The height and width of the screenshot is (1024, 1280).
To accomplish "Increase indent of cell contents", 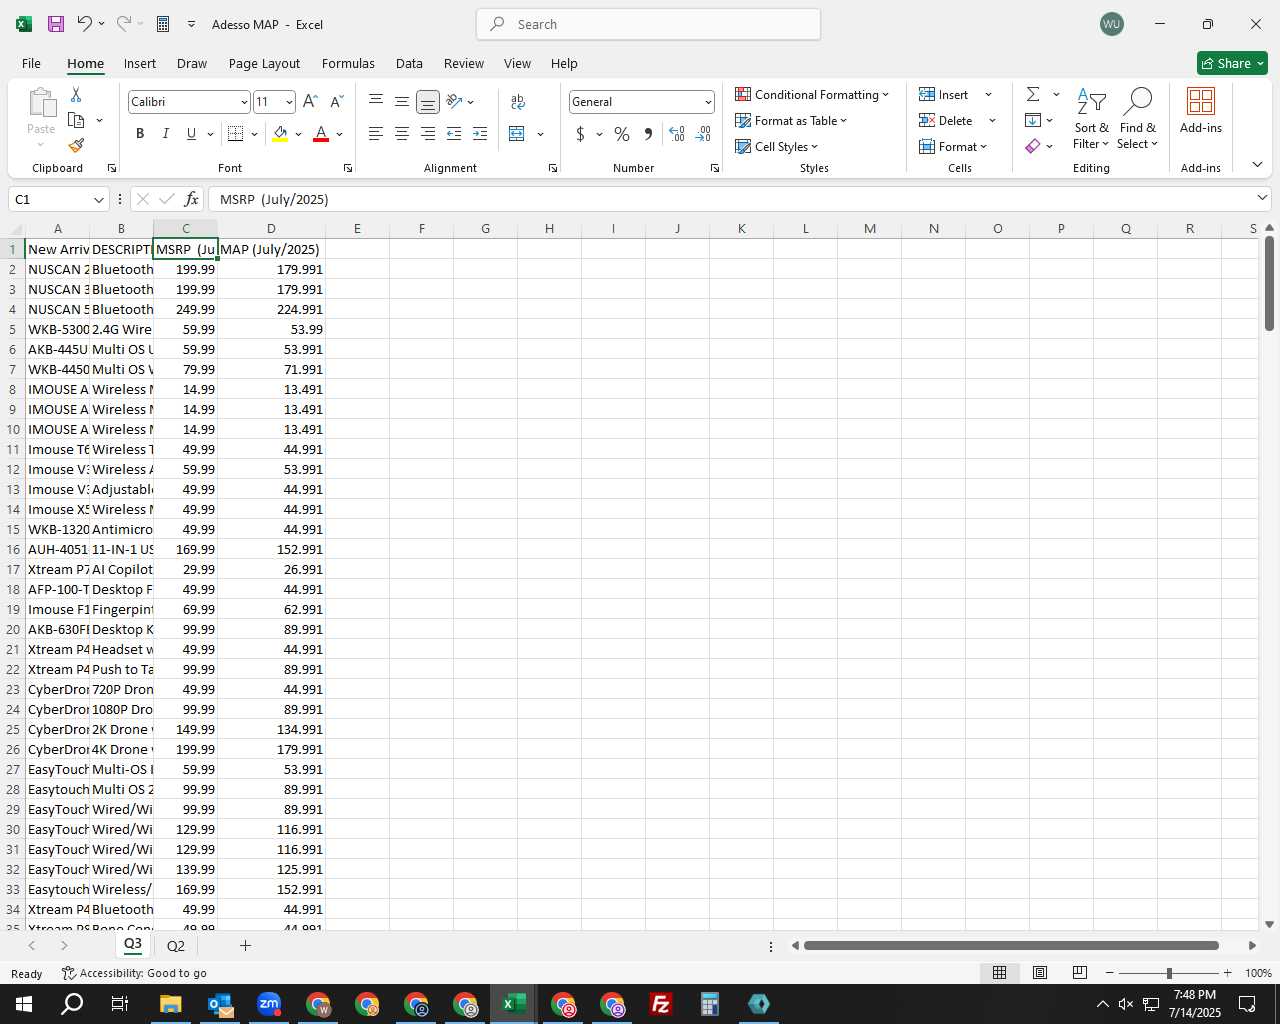I will point(480,134).
